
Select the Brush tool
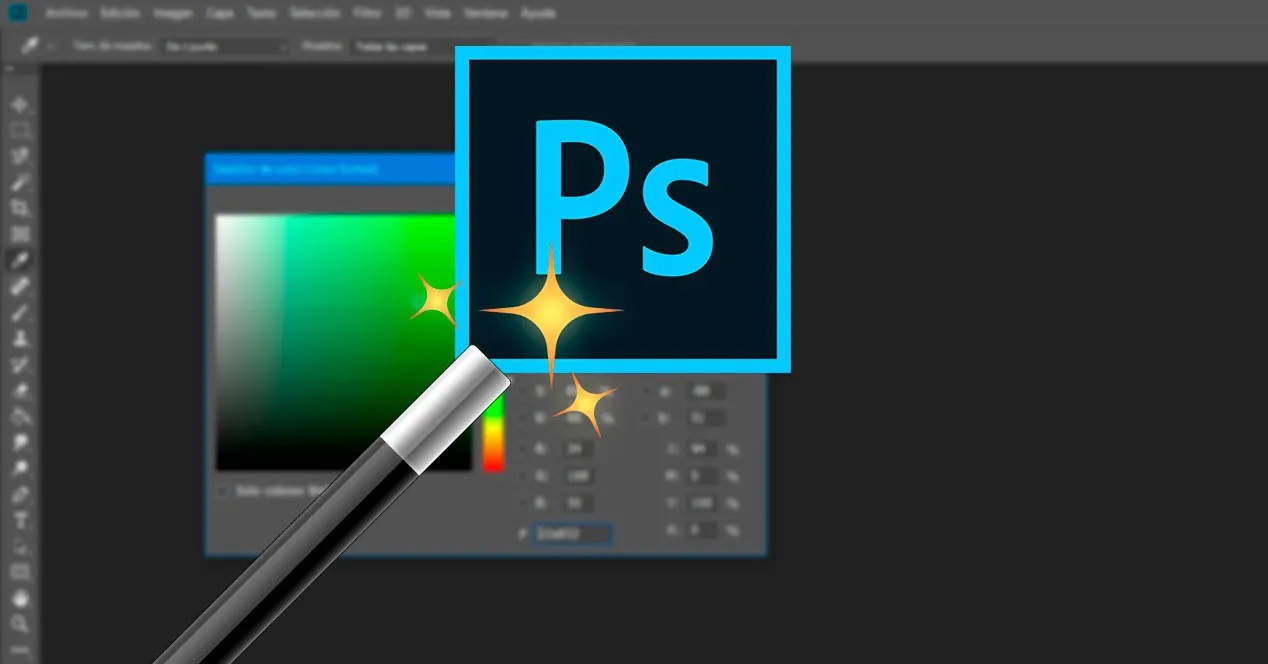(20, 312)
